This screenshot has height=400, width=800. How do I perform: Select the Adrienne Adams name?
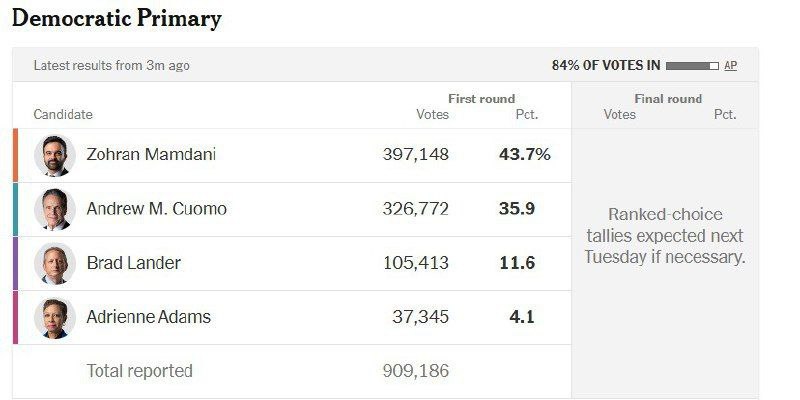tap(149, 317)
